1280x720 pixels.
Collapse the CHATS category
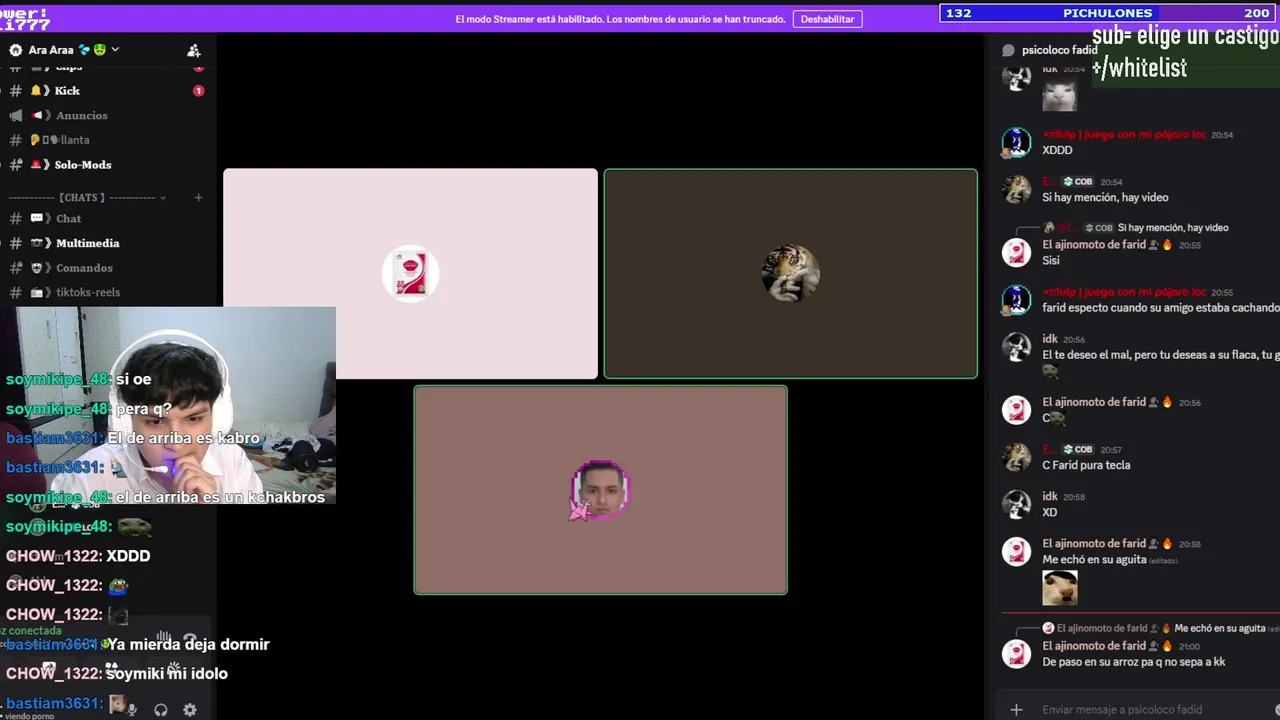coord(87,198)
